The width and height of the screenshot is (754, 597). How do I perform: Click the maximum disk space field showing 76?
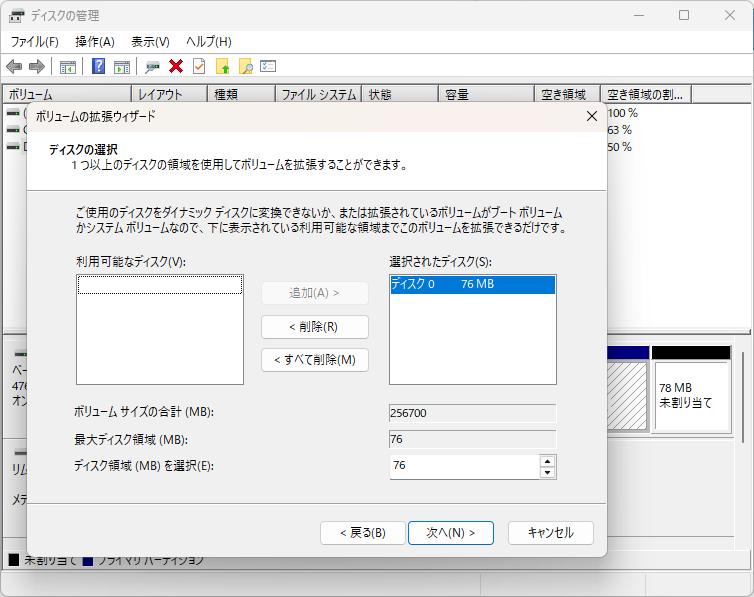click(473, 439)
